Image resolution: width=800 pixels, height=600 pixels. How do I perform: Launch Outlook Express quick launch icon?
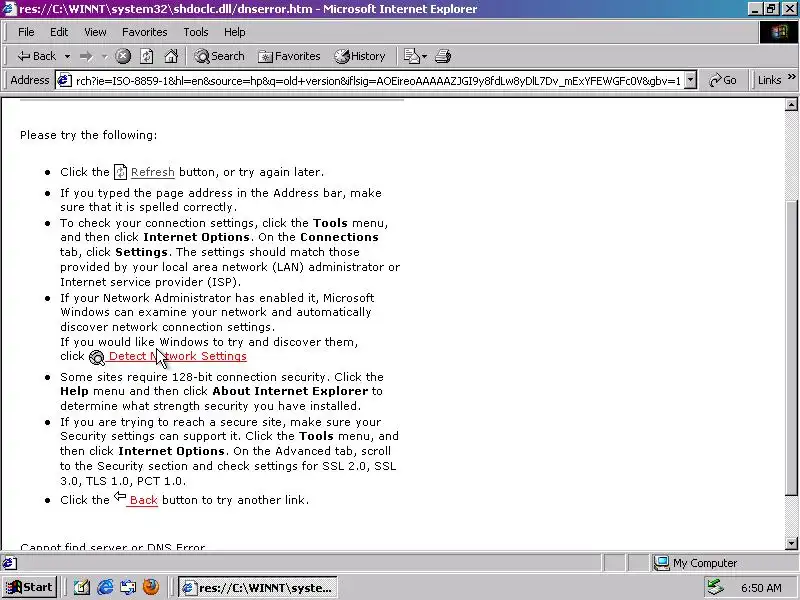pyautogui.click(x=128, y=588)
